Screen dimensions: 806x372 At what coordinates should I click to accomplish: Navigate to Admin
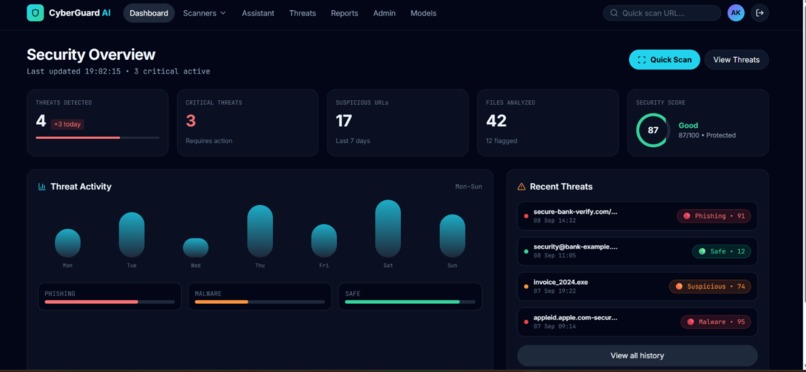(384, 13)
